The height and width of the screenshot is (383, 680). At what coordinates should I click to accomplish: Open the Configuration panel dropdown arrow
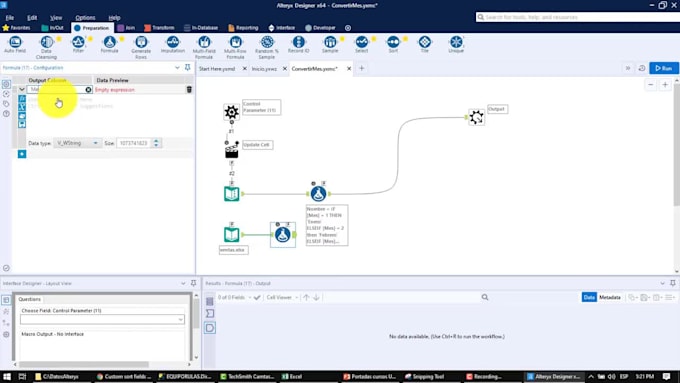point(177,68)
